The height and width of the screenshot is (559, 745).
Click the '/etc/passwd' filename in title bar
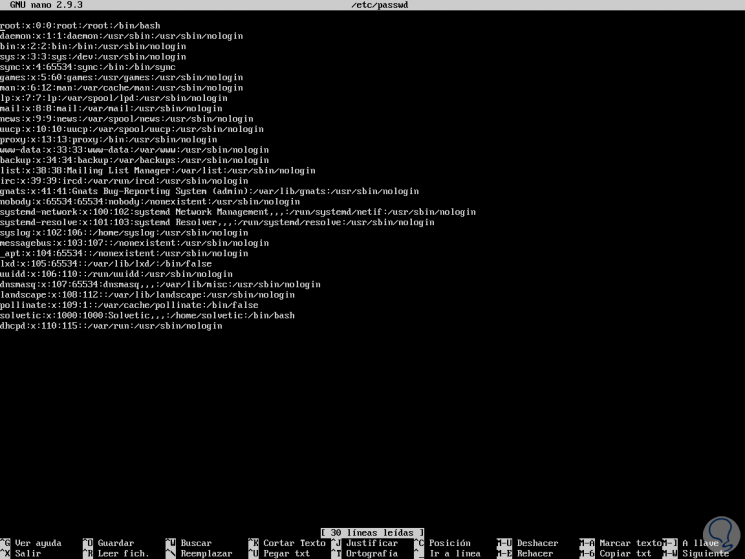379,5
